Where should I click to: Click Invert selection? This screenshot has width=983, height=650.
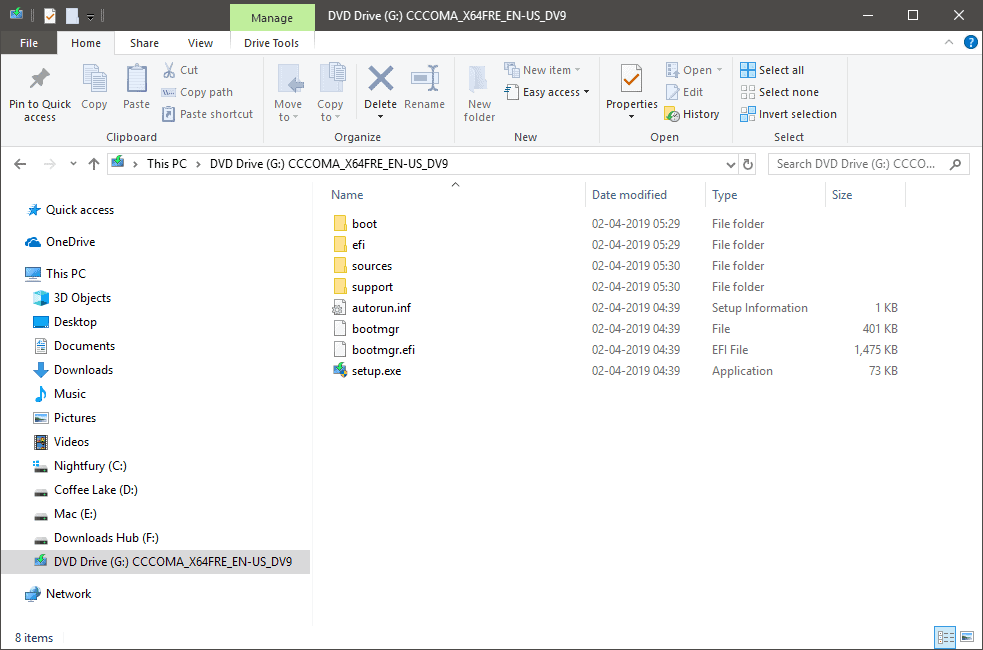pyautogui.click(x=788, y=114)
